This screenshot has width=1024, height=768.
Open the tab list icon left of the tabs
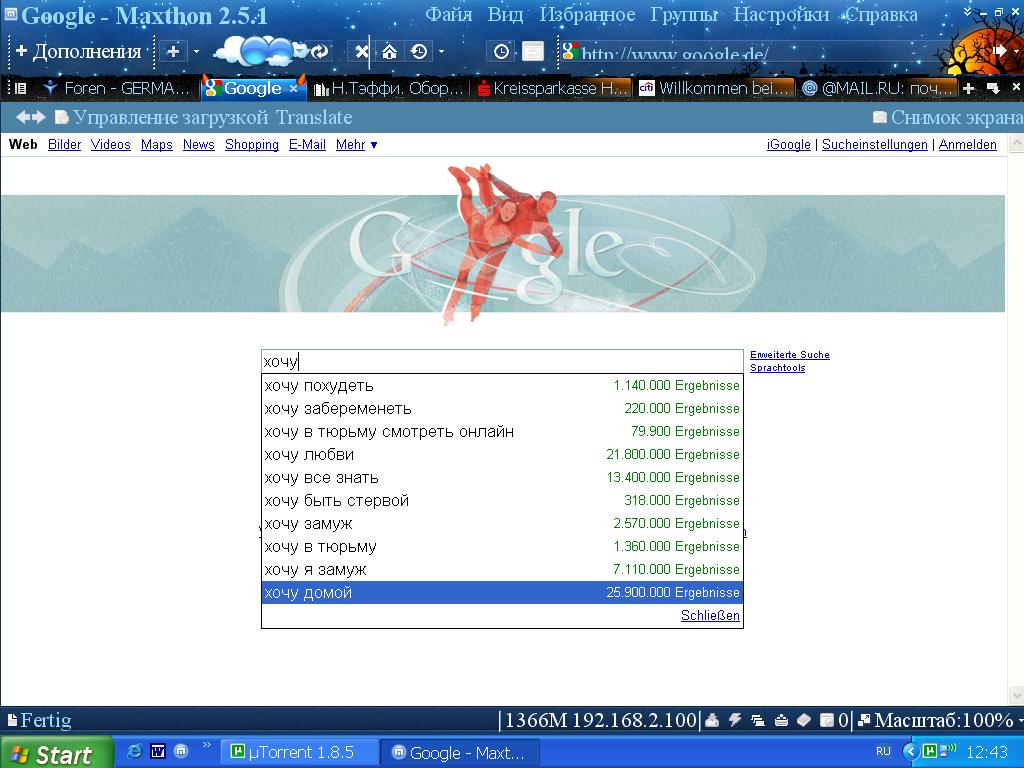[x=20, y=88]
